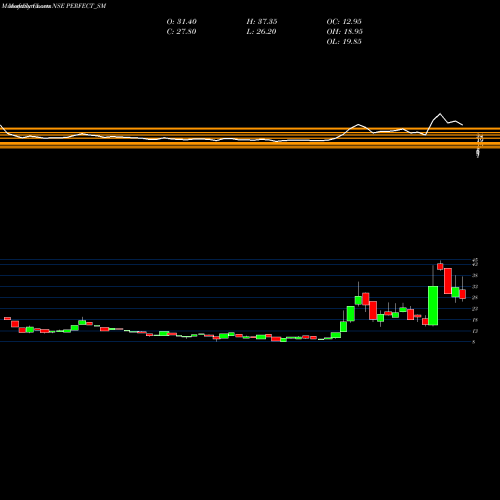This screenshot has height=500, width=500.
Task: Click the 'NSE PERFECT_SM' symbol title
Action: coord(79,6)
